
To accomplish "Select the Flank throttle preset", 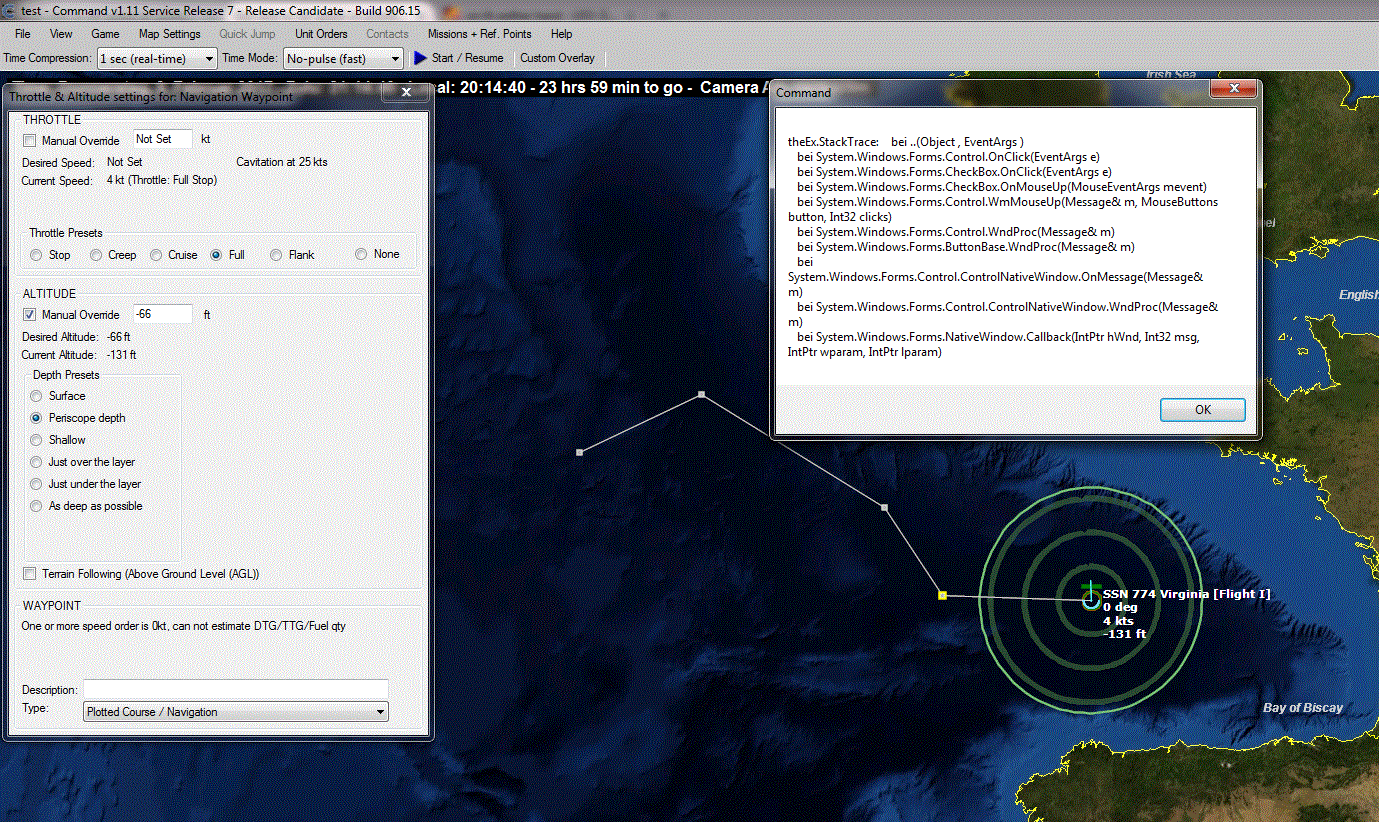I will [276, 255].
